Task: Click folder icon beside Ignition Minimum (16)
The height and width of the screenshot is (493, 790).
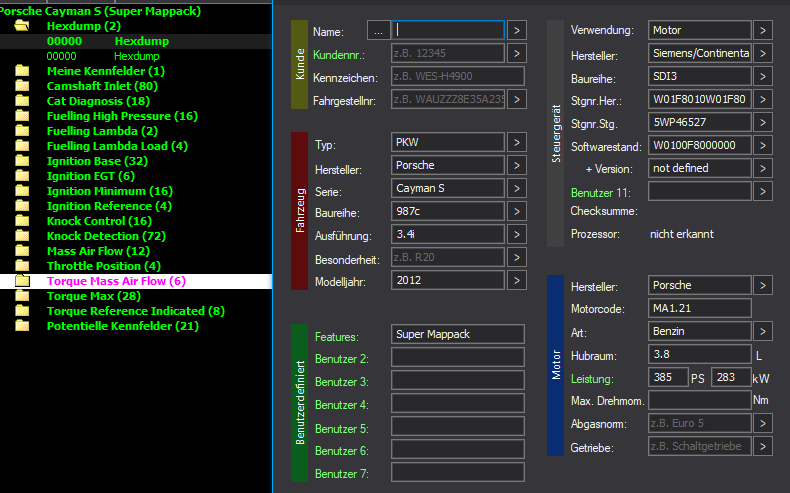Action: pos(22,191)
